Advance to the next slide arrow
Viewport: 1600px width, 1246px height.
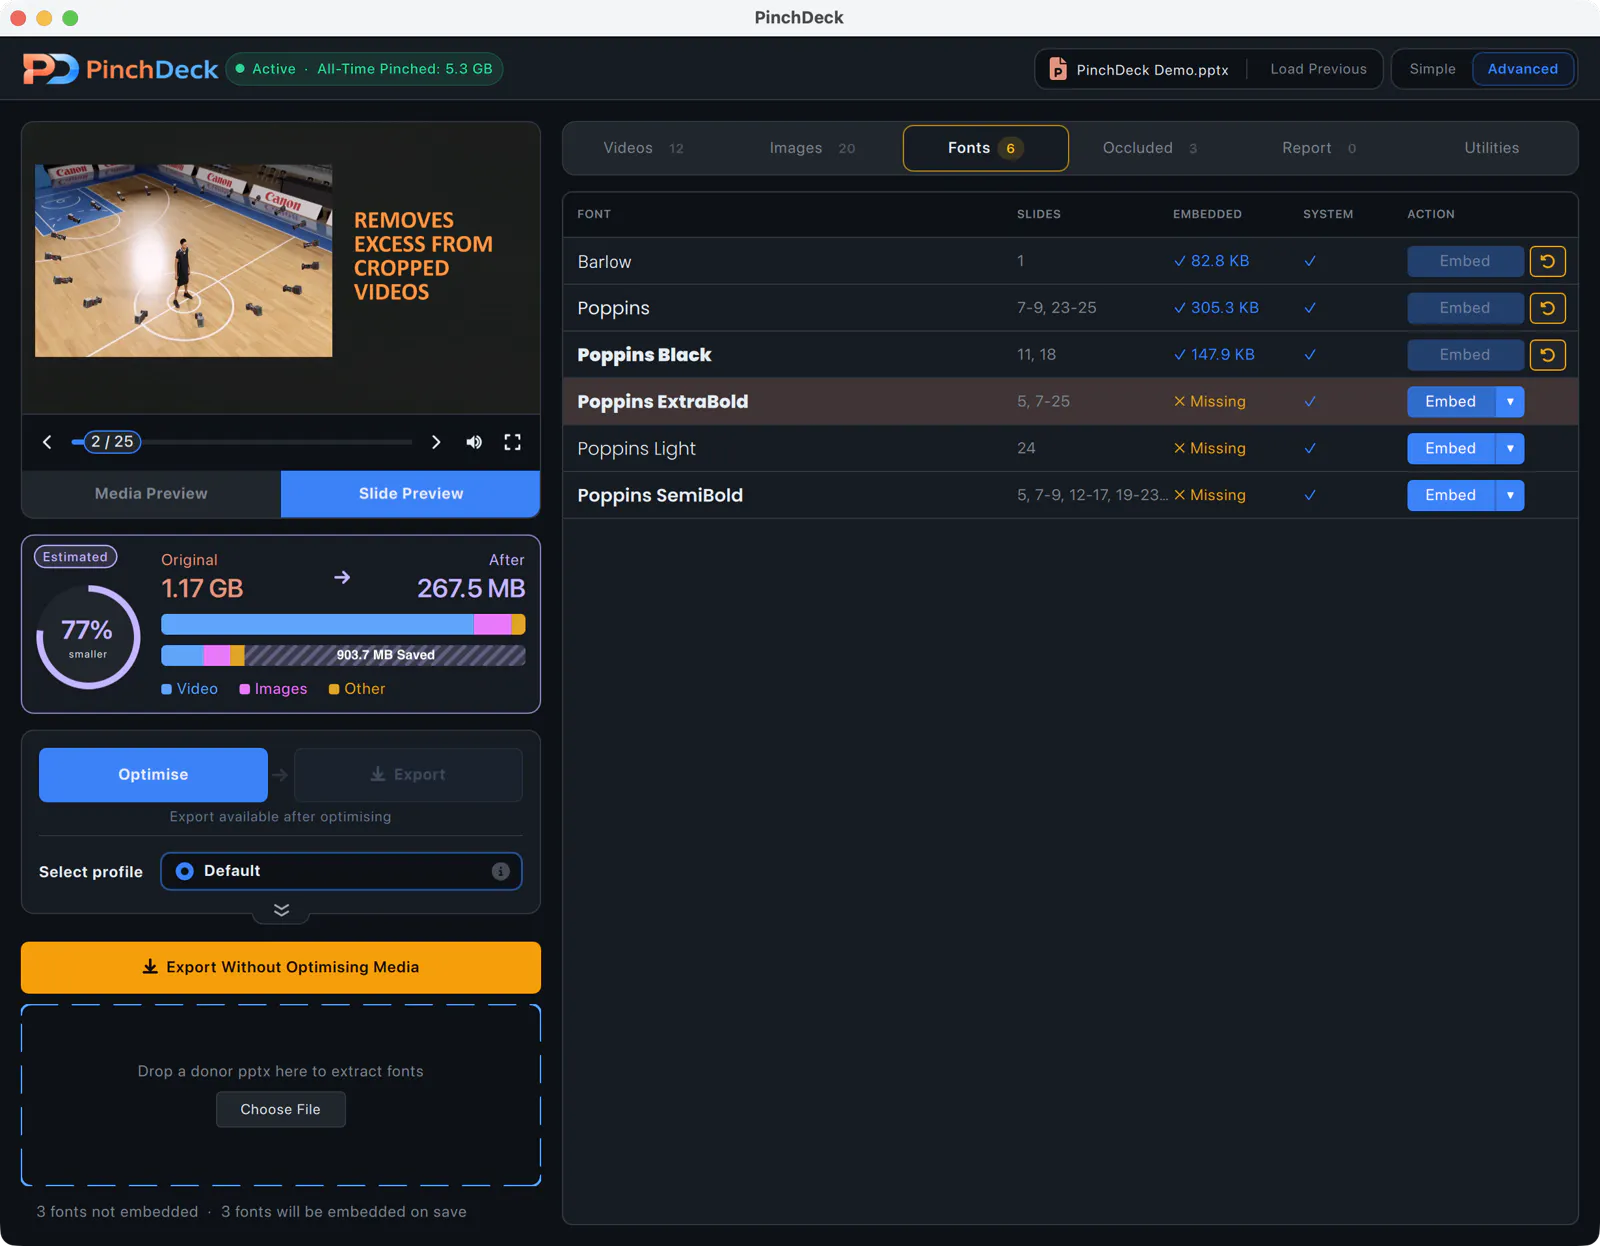coord(436,442)
